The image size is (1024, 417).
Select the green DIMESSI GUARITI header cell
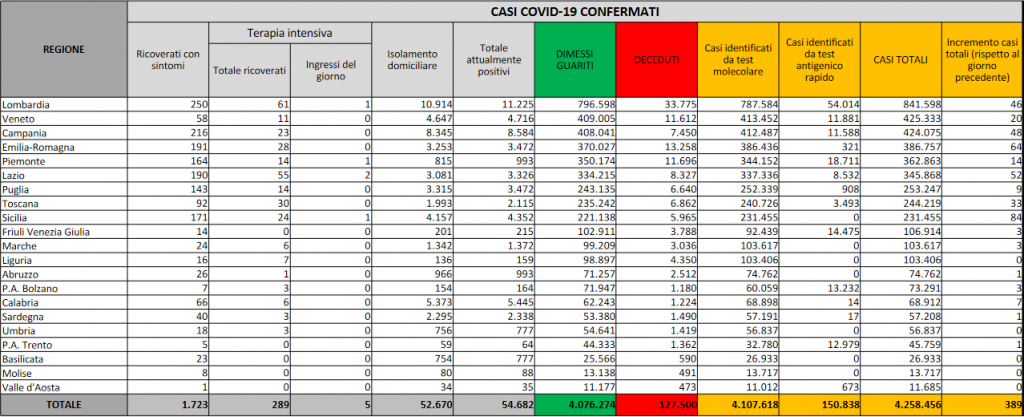[x=574, y=60]
